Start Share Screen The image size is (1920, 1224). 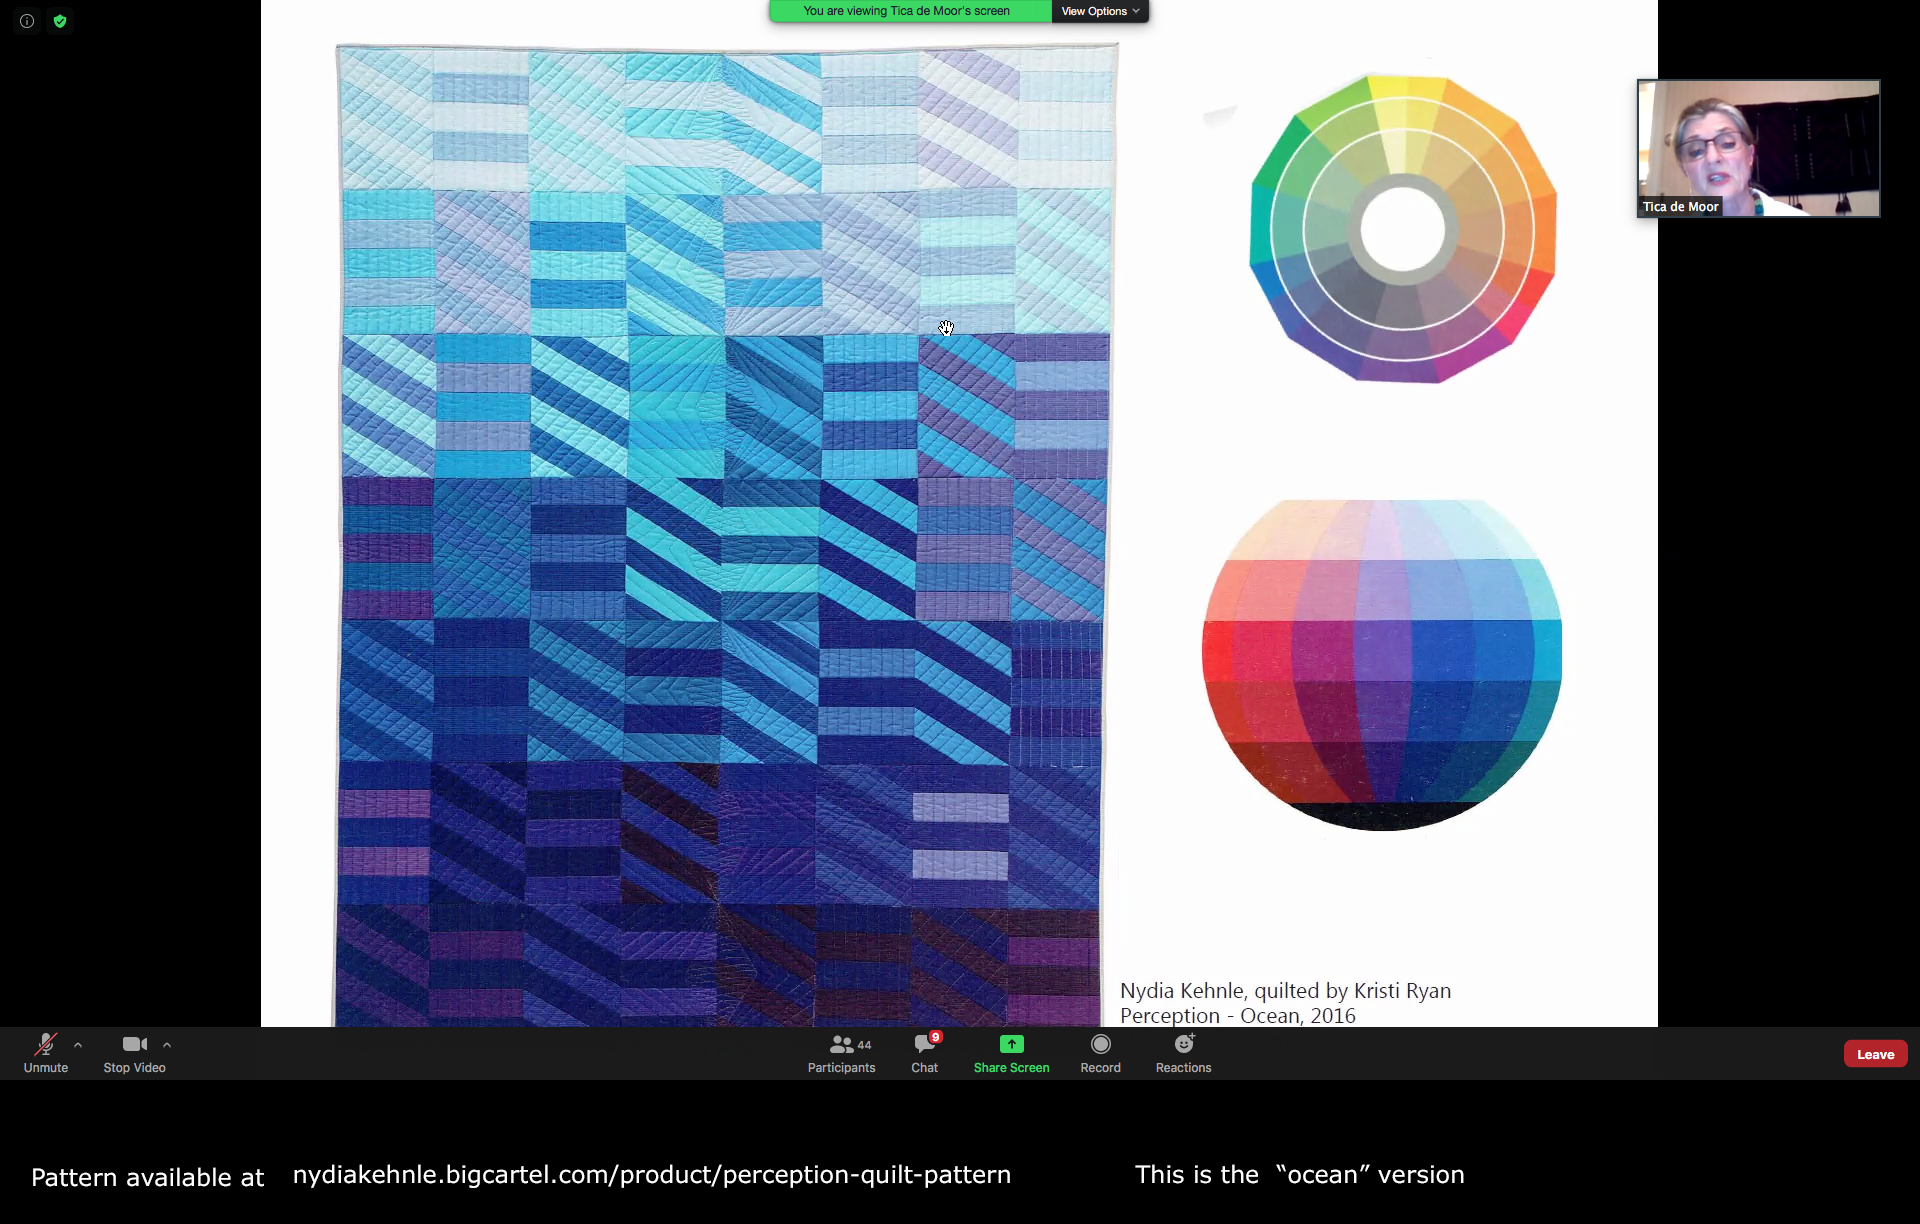point(1012,1054)
